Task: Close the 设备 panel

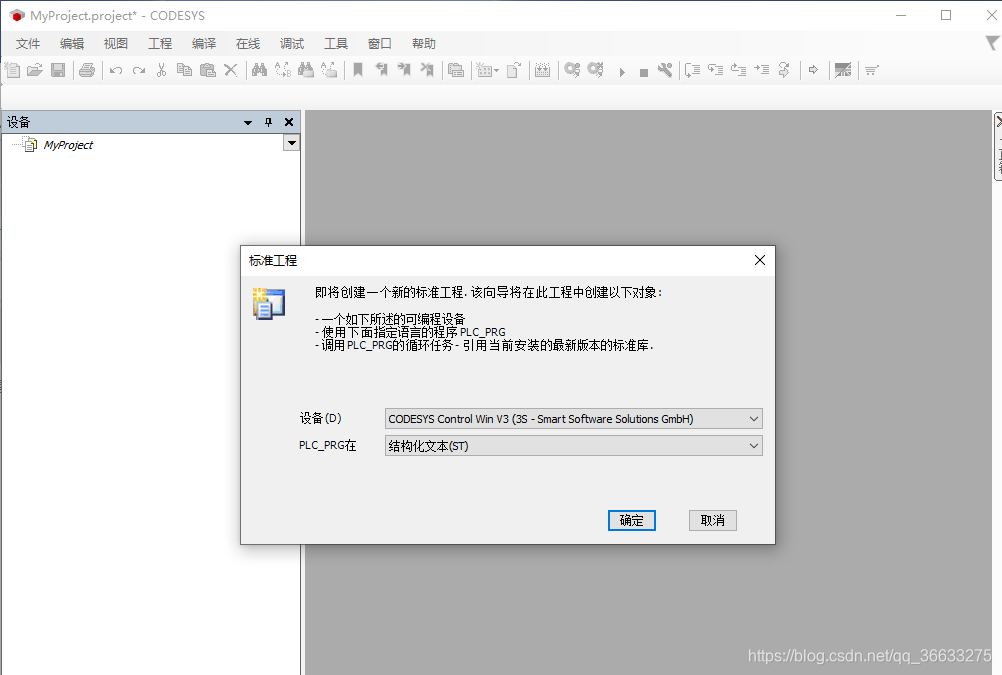Action: [x=289, y=122]
